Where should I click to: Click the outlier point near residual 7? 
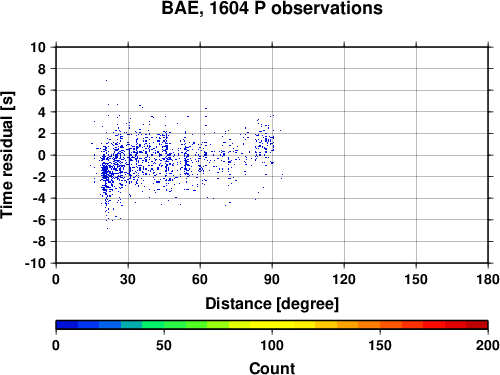tap(106, 80)
